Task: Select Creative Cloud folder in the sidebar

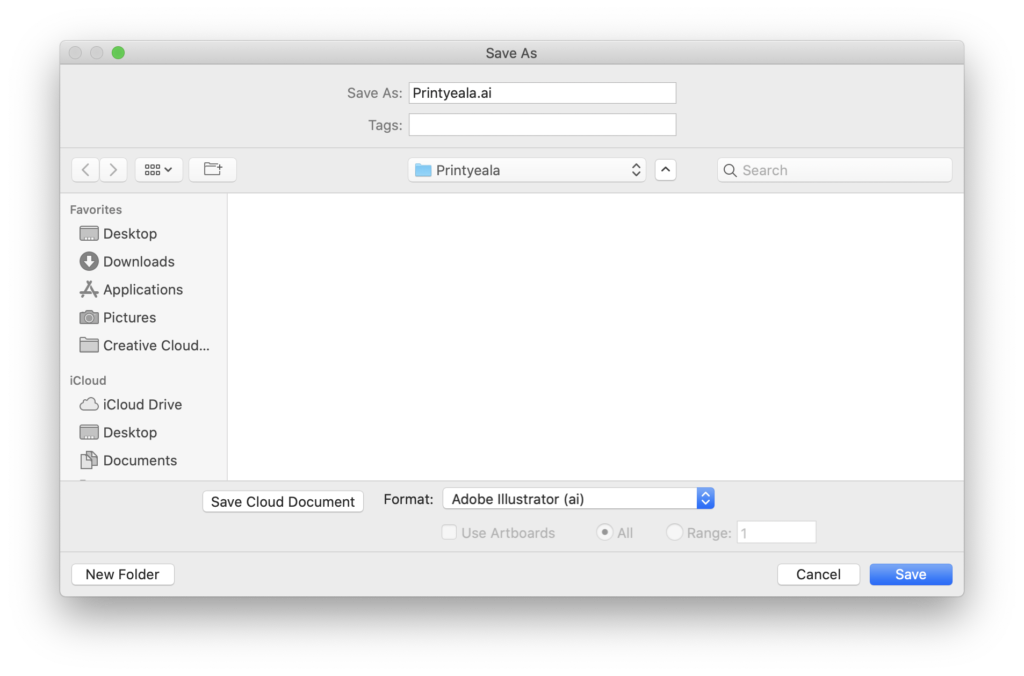Action: click(x=156, y=346)
